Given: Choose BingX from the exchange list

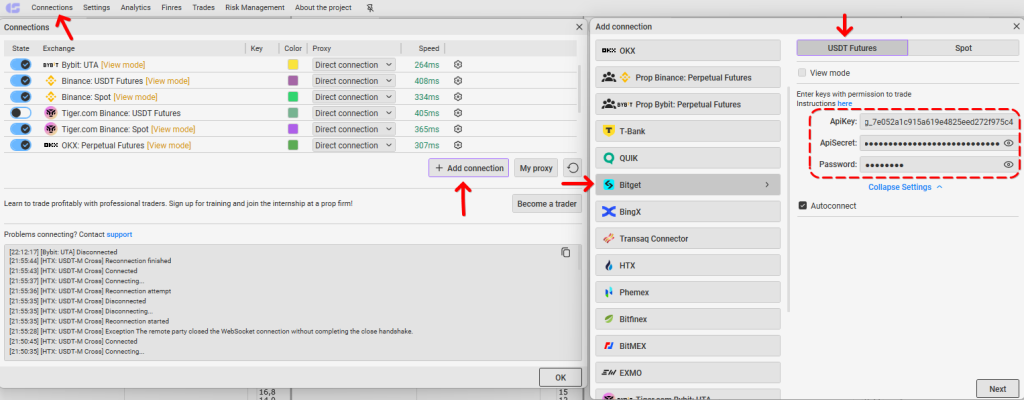Looking at the screenshot, I should point(688,212).
